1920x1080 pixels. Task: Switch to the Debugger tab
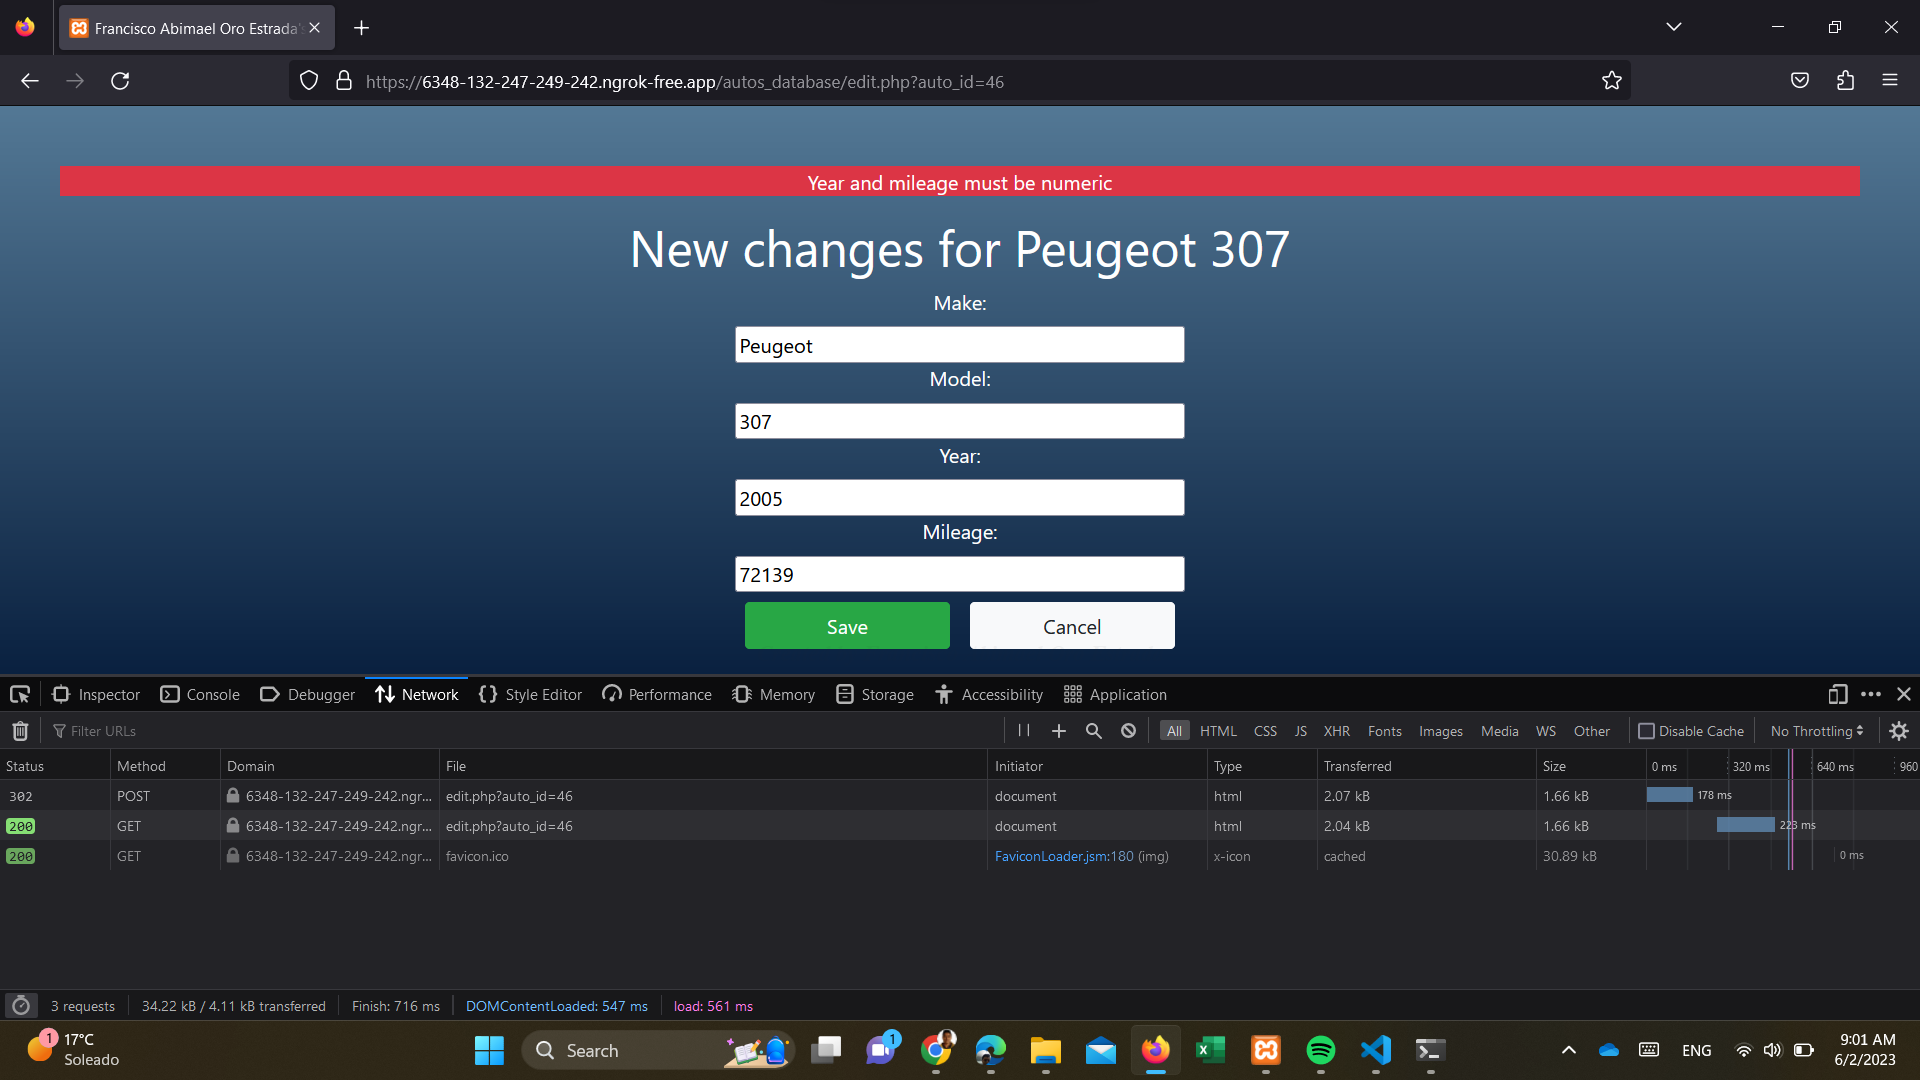click(307, 694)
